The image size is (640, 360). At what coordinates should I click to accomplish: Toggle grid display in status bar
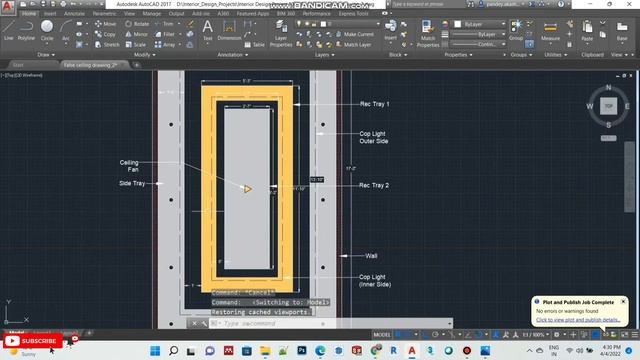click(x=398, y=335)
